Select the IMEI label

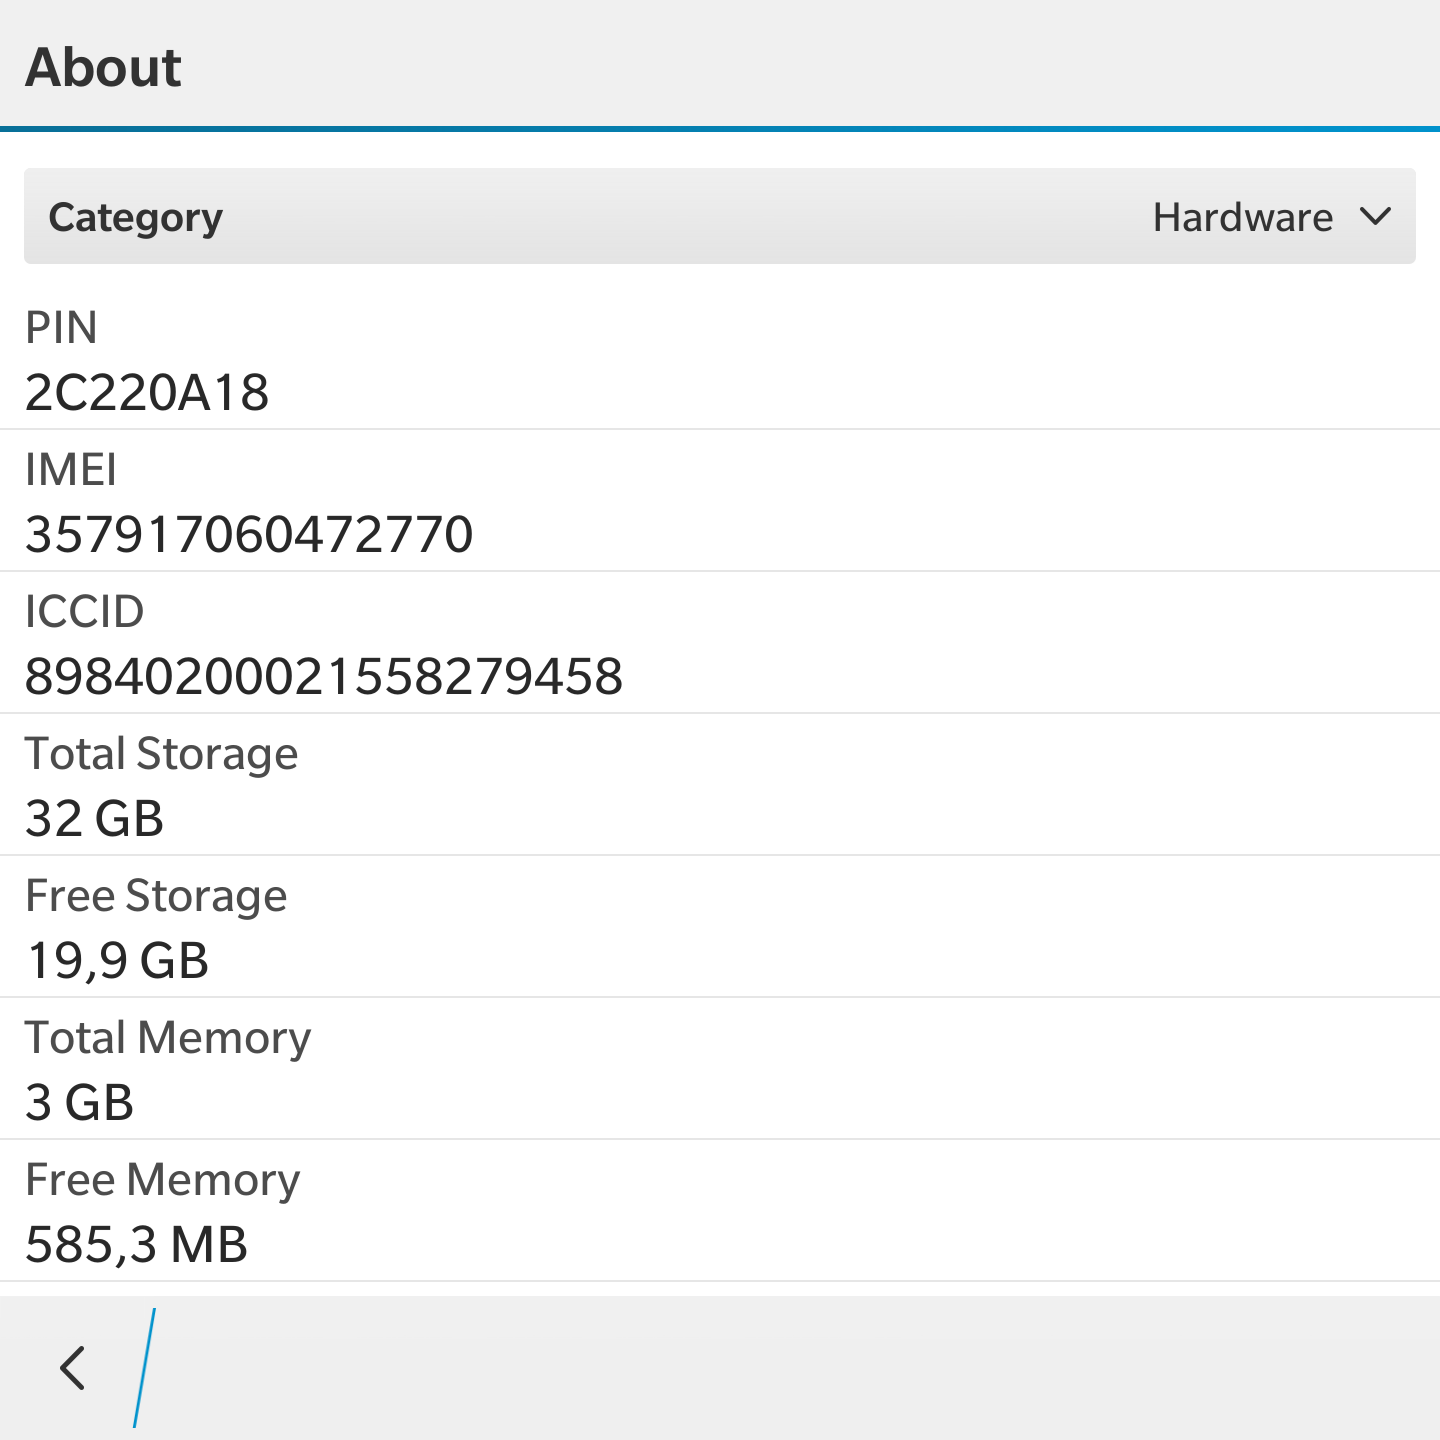[71, 469]
